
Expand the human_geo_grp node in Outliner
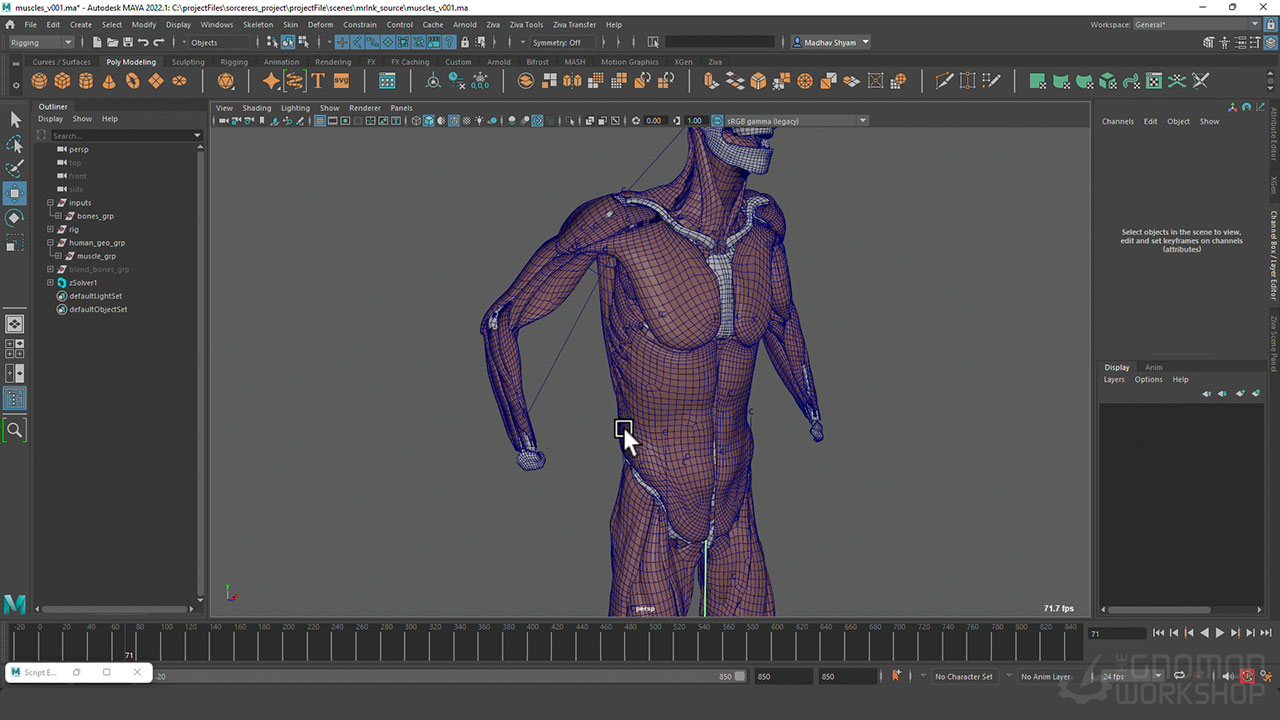coord(50,243)
